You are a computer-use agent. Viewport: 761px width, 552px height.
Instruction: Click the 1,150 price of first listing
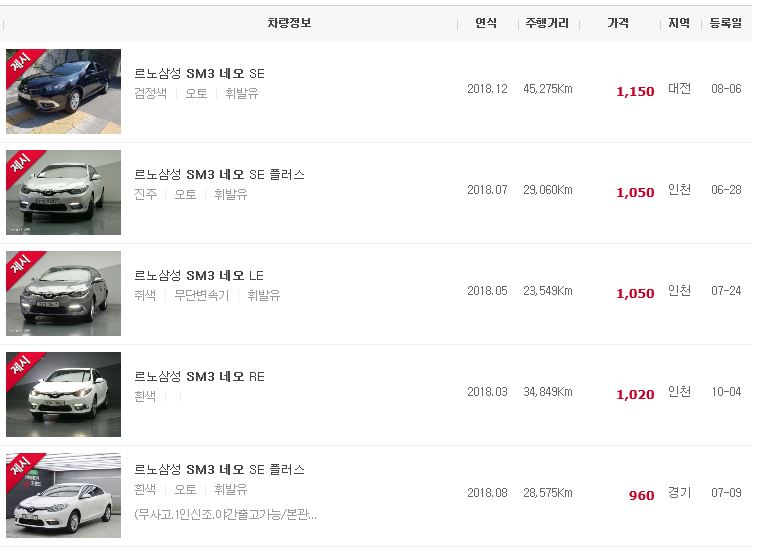click(635, 91)
